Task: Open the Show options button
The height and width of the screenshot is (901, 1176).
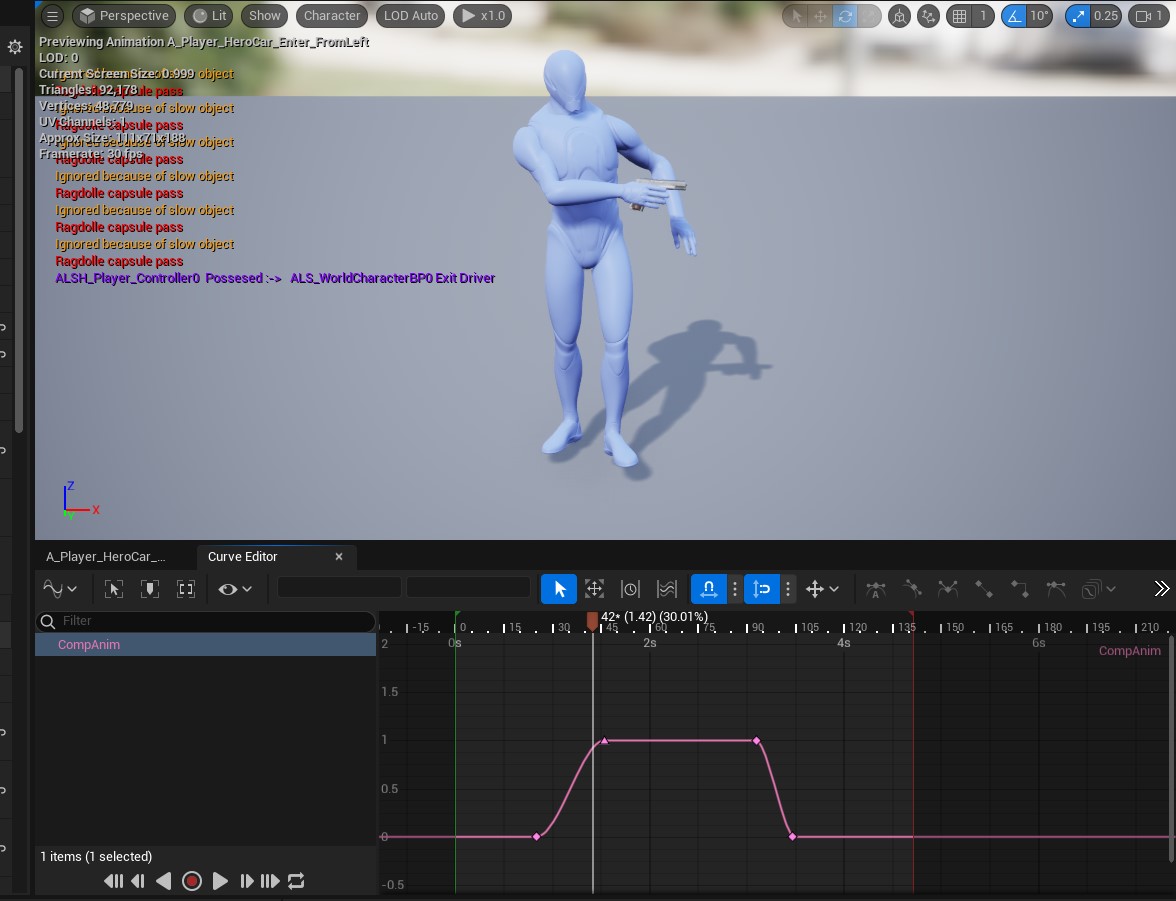Action: 265,16
